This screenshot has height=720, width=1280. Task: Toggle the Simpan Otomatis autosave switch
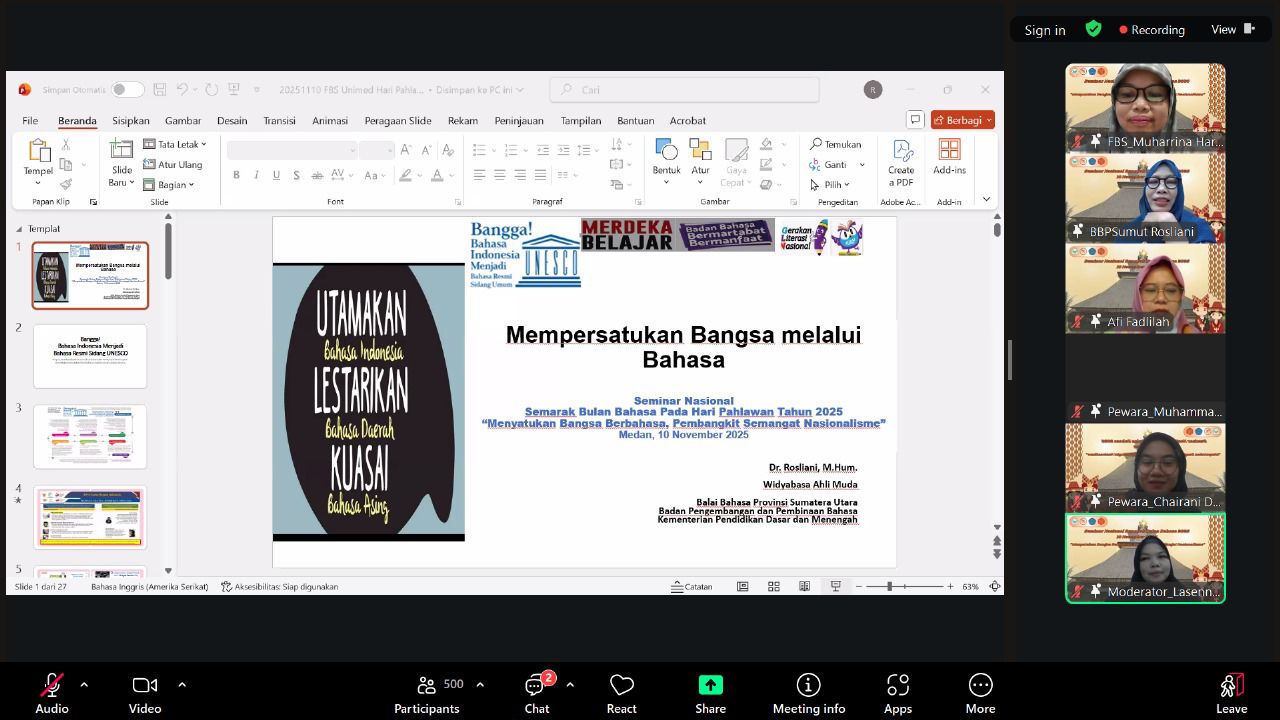tap(127, 90)
